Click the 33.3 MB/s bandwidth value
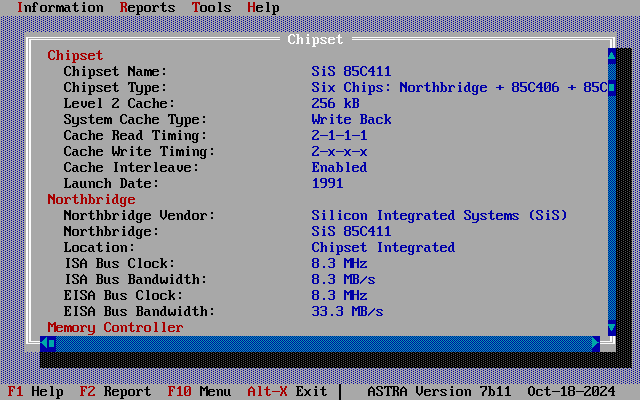 [x=347, y=311]
